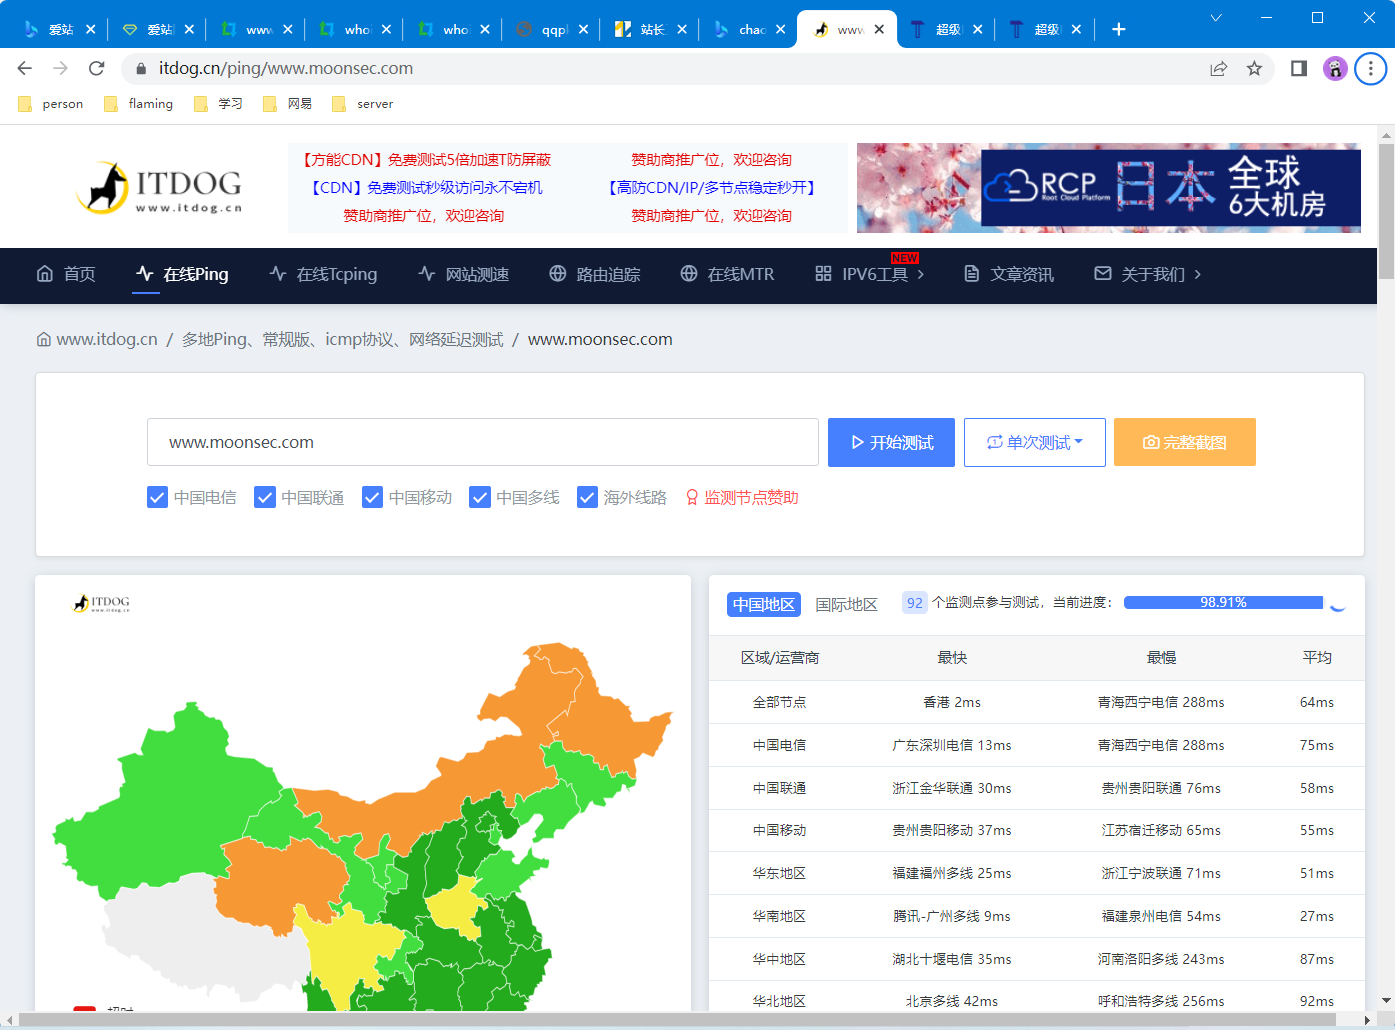Bookmark this page with the star icon
The image size is (1395, 1030).
pyautogui.click(x=1254, y=68)
